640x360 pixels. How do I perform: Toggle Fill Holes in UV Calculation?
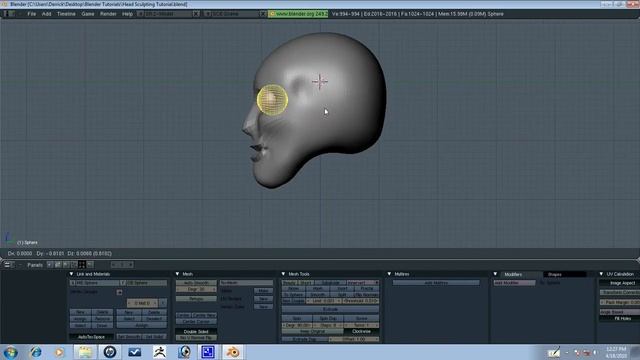pos(620,318)
